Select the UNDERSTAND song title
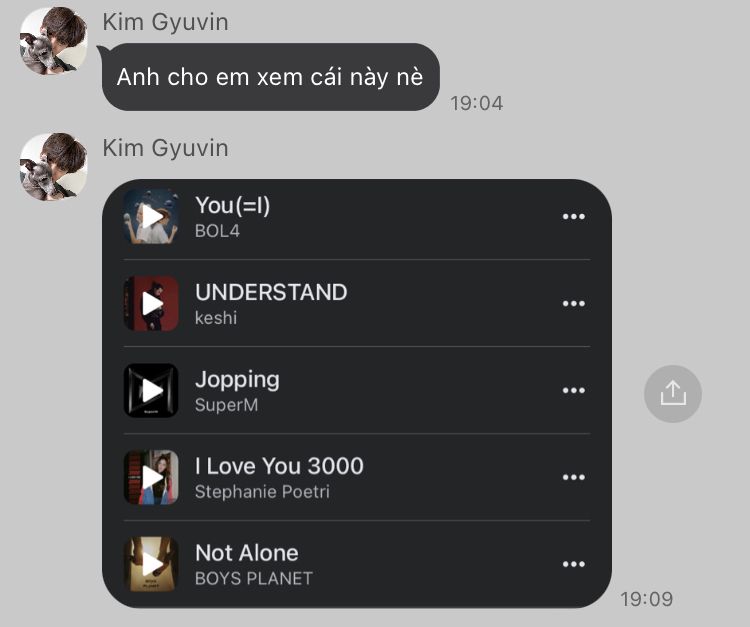The image size is (750, 627). (x=271, y=292)
